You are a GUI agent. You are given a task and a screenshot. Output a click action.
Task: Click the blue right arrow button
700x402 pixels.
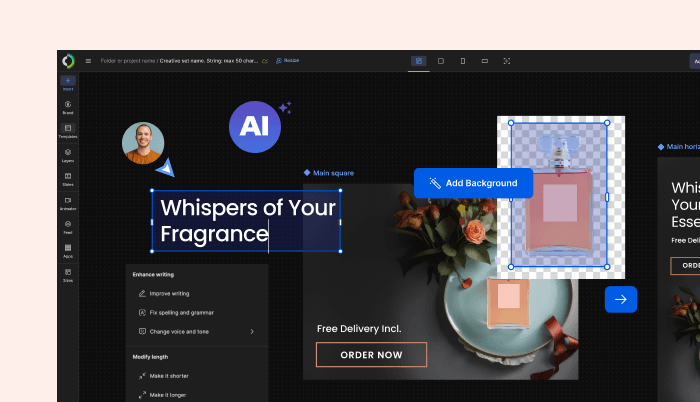[x=620, y=299]
